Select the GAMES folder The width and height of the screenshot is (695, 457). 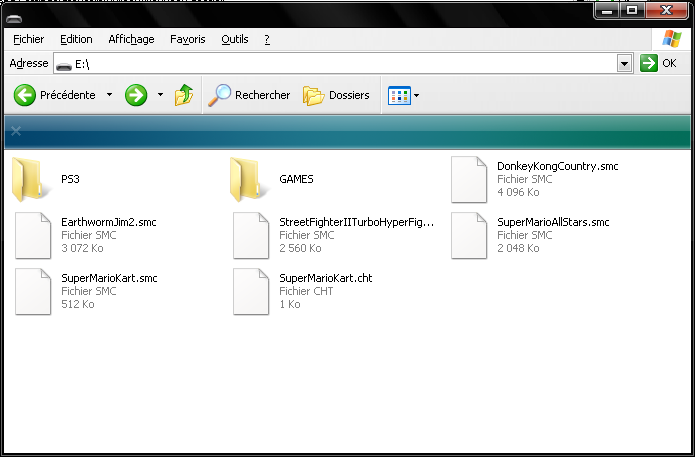point(250,179)
